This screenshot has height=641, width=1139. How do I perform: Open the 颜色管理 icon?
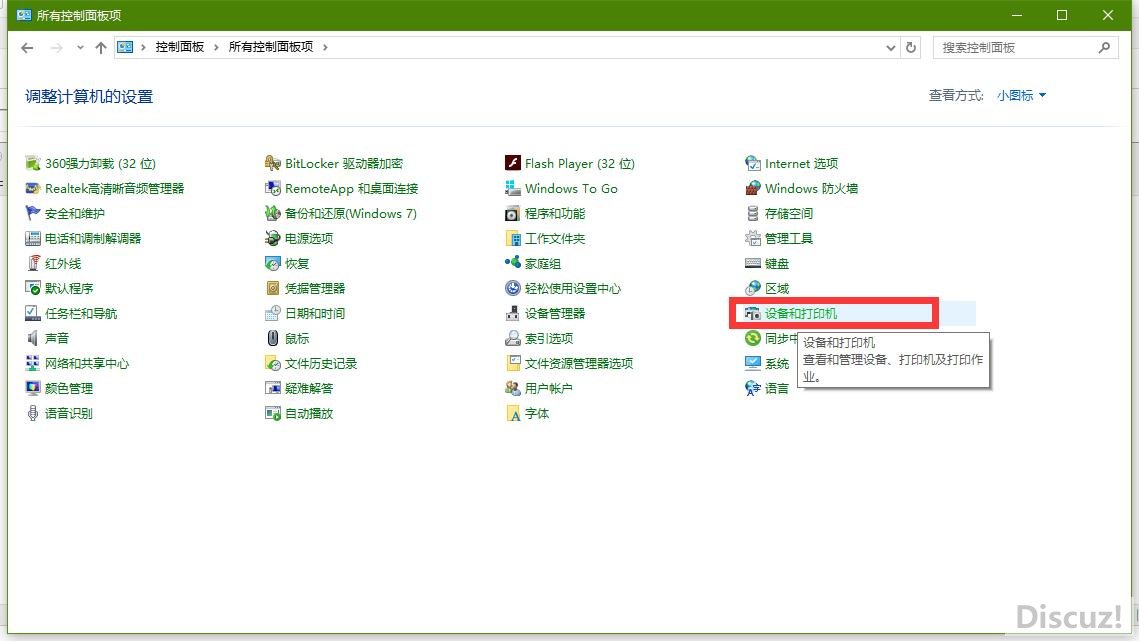pos(33,388)
